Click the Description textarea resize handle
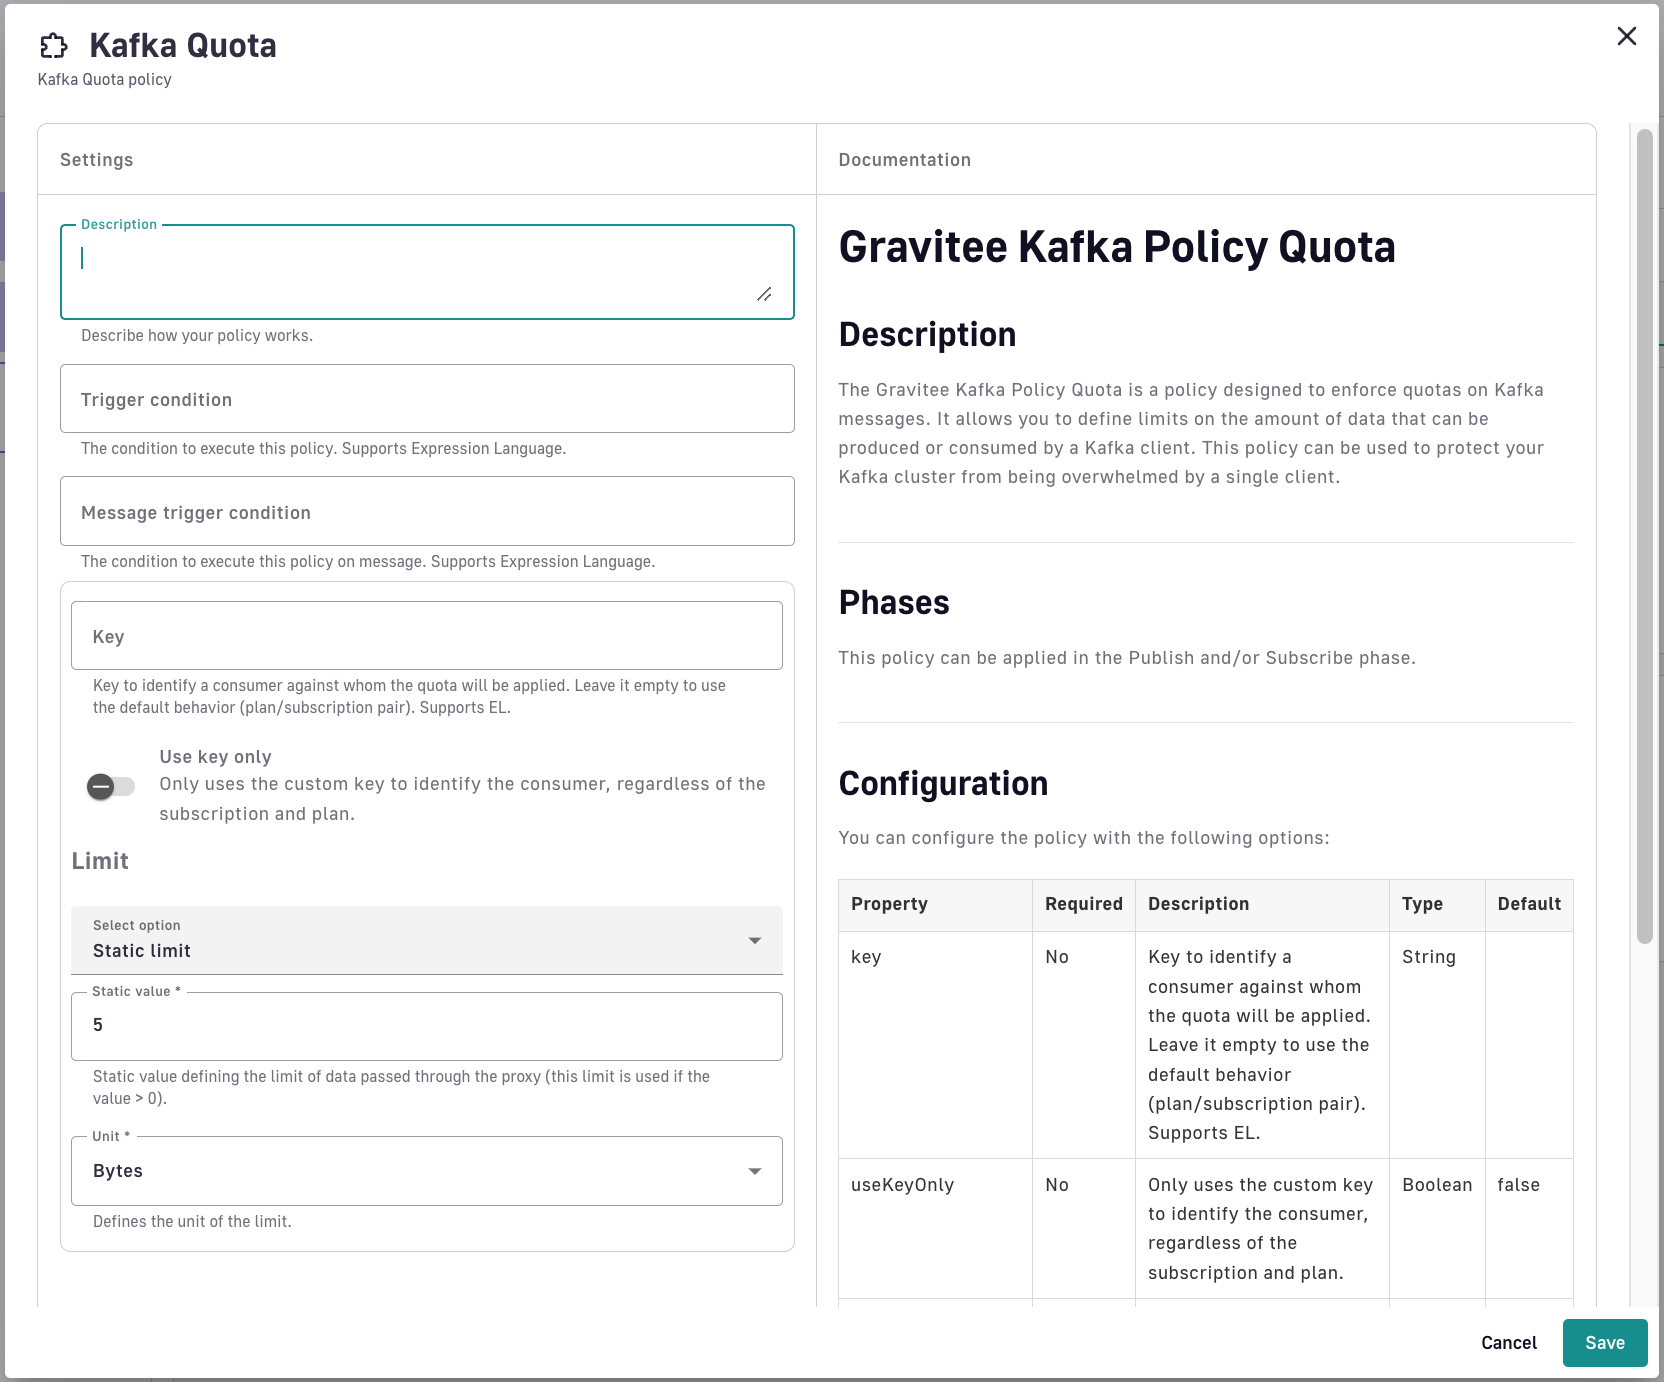Viewport: 1664px width, 1382px height. coord(764,294)
